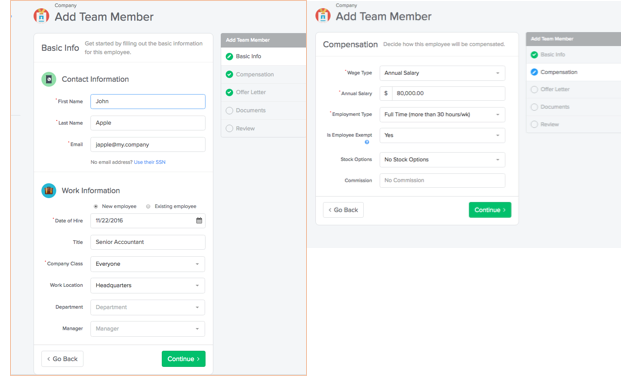
Task: Expand the Manager dropdown
Action: (148, 329)
